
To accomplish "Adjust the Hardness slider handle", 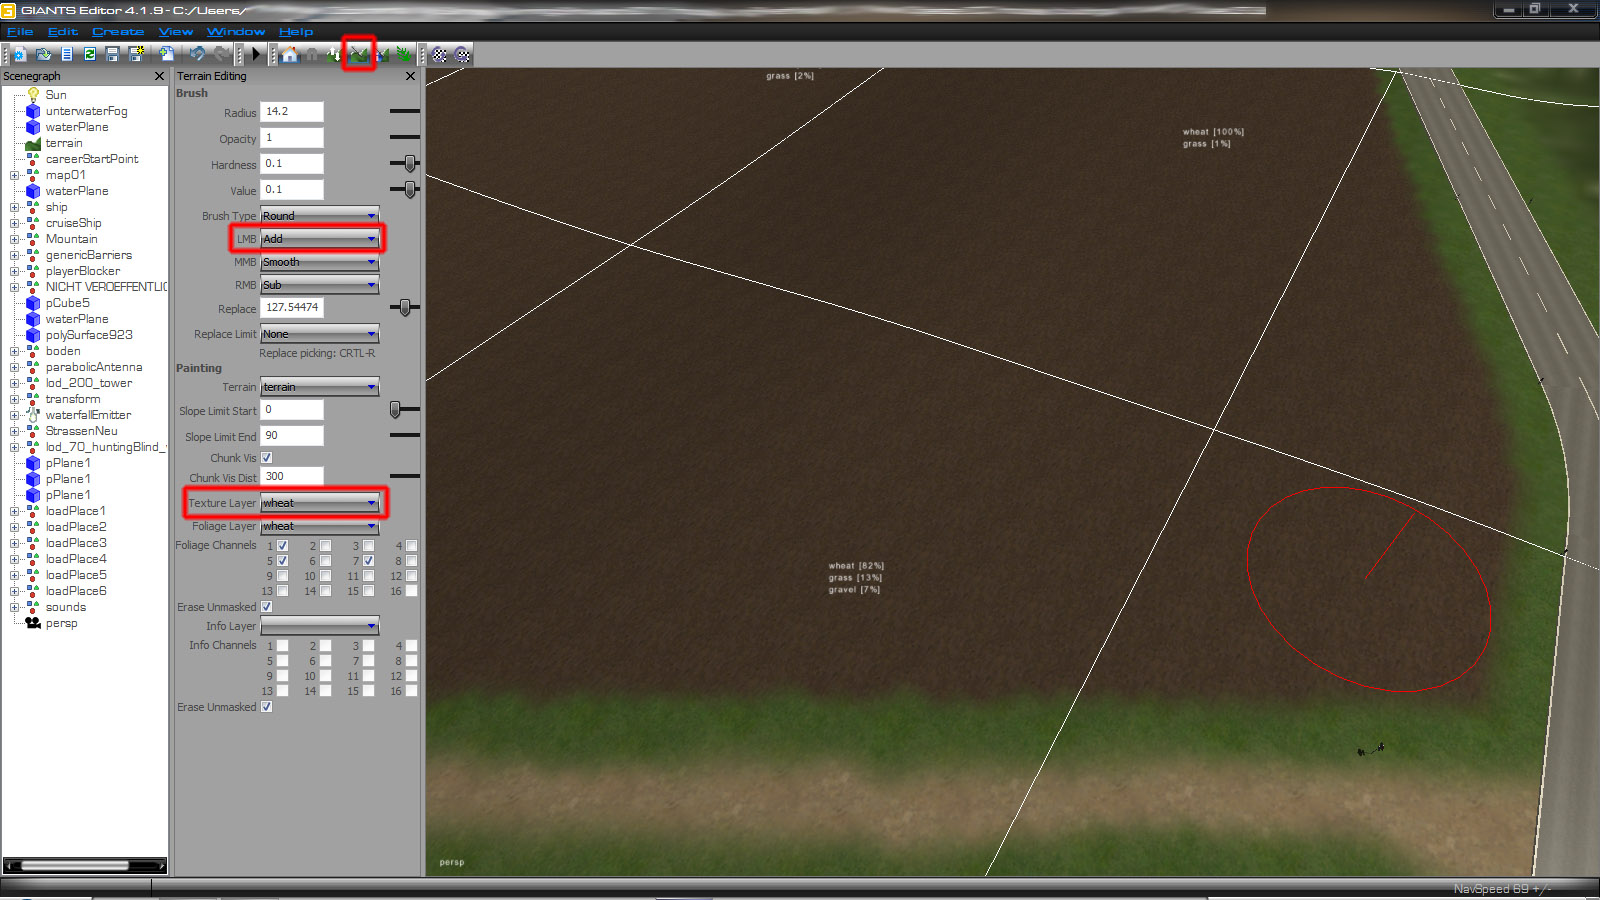I will 409,163.
